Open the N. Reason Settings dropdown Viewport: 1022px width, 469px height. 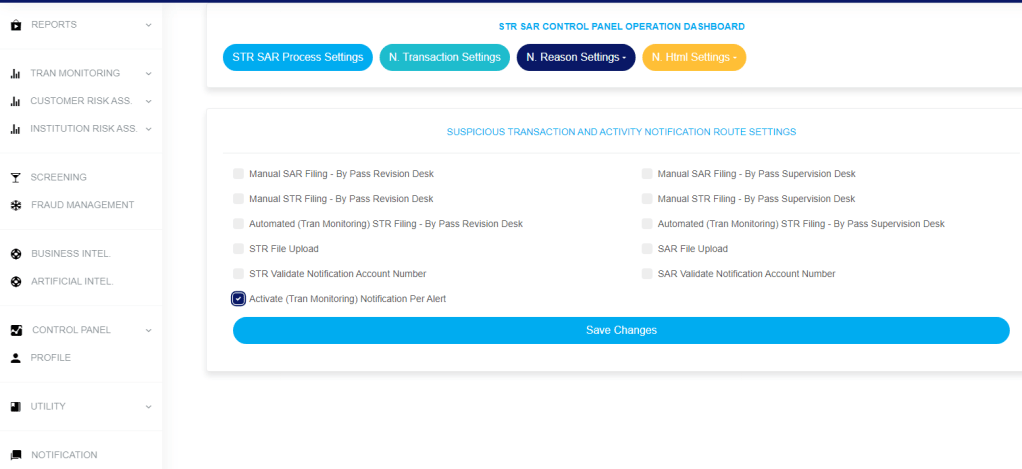tap(576, 58)
